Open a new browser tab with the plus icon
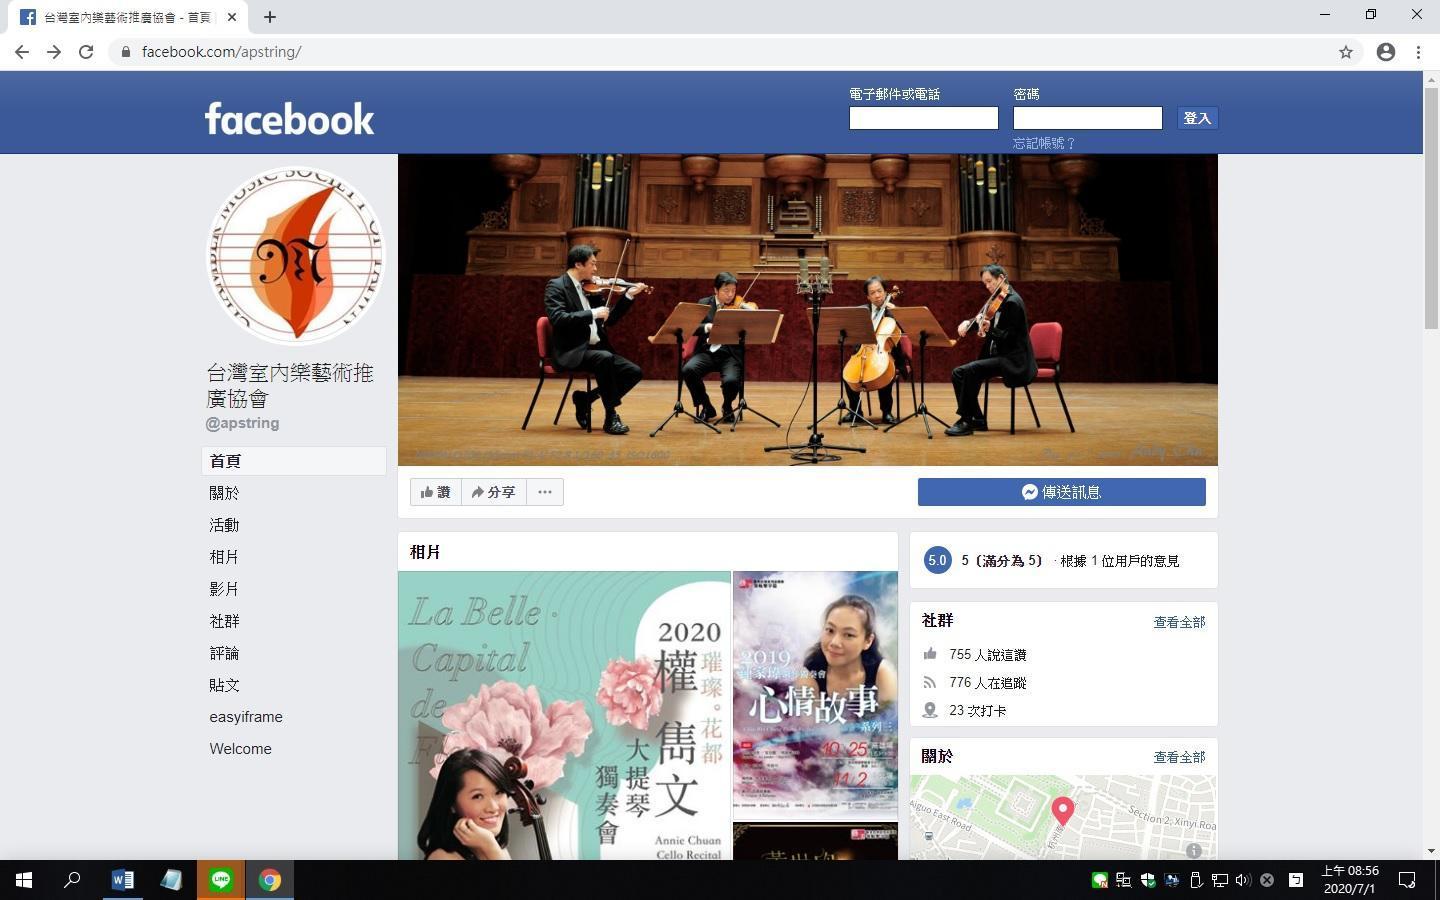The image size is (1440, 900). coord(270,17)
